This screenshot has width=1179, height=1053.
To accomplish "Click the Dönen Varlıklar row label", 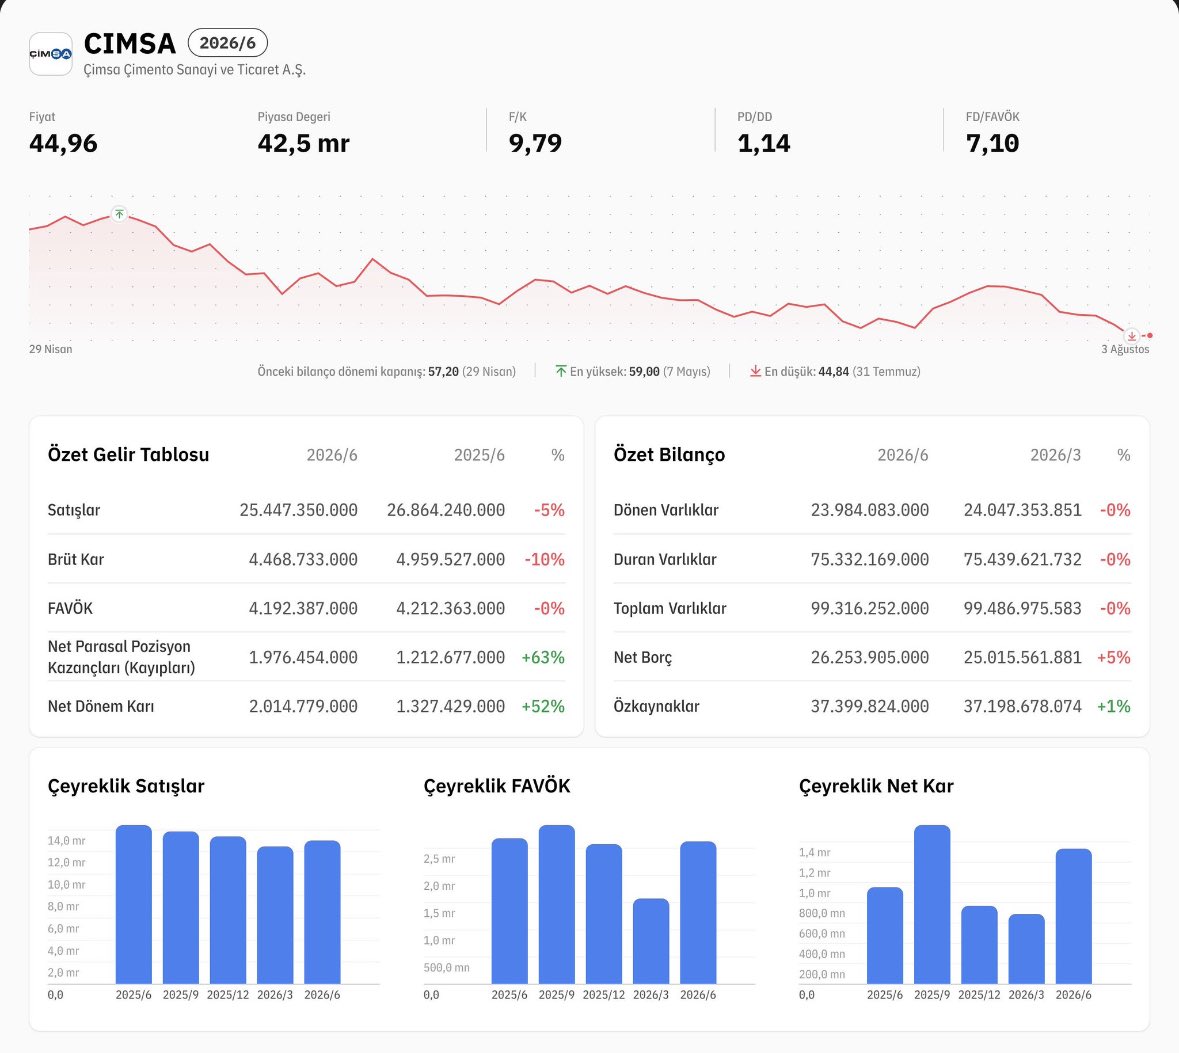I will coord(666,510).
